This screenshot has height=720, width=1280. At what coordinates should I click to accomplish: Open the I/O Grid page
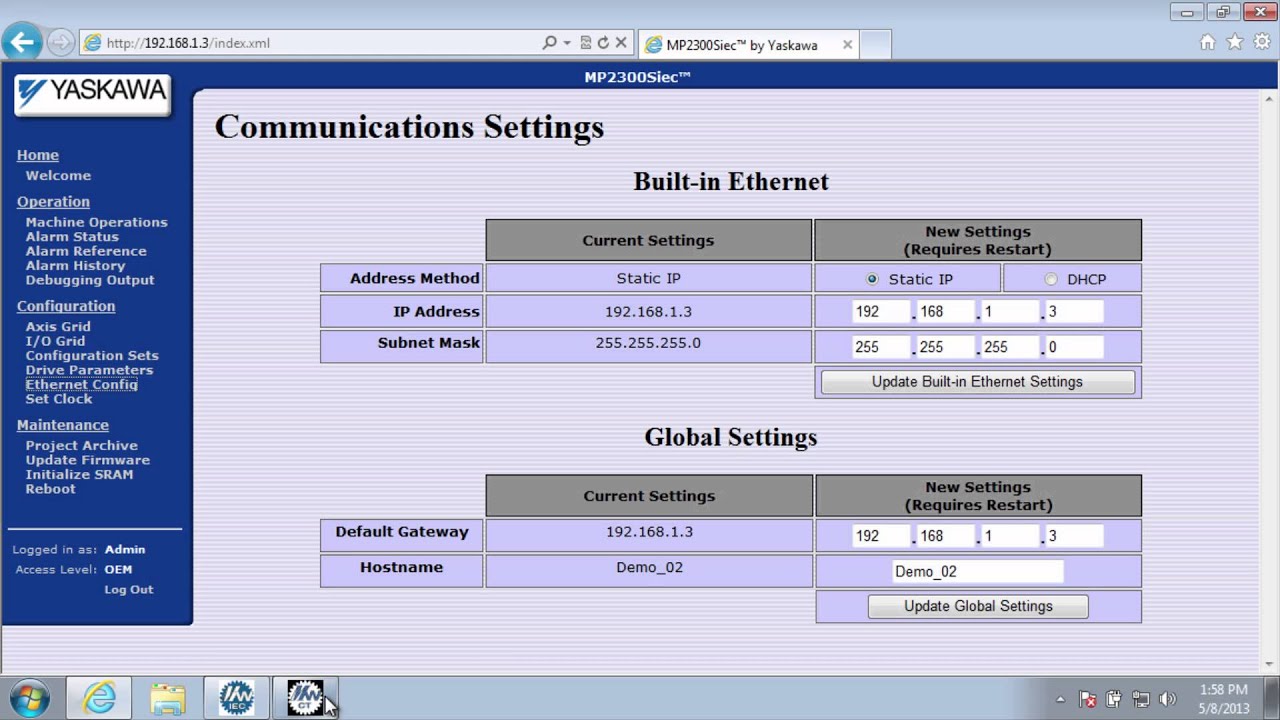point(55,341)
